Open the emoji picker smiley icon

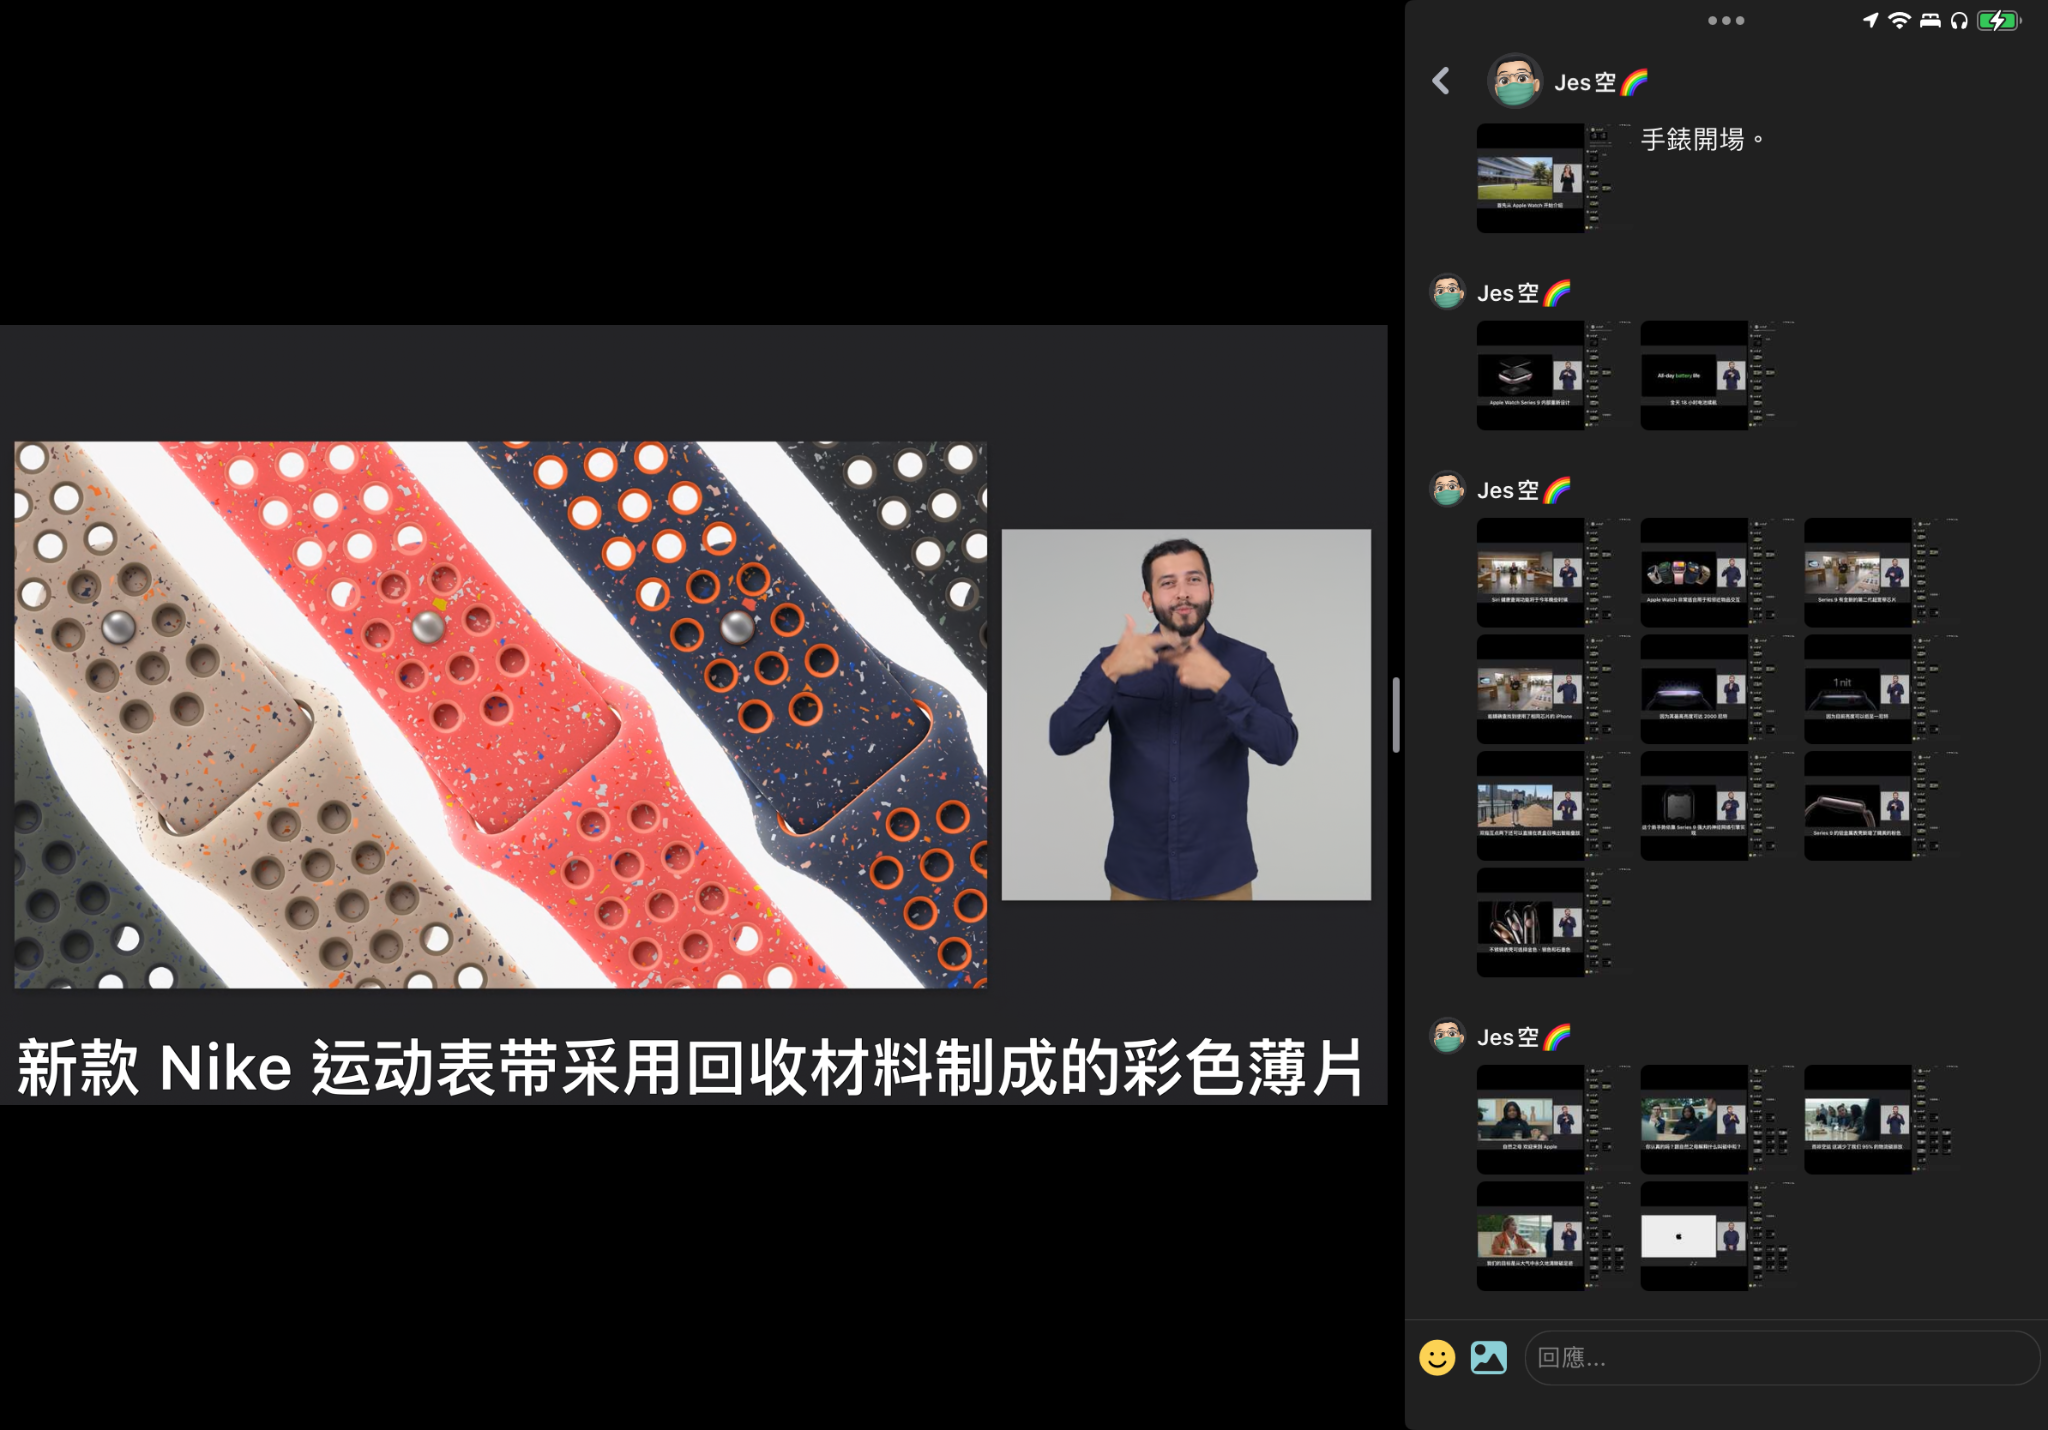(1437, 1357)
